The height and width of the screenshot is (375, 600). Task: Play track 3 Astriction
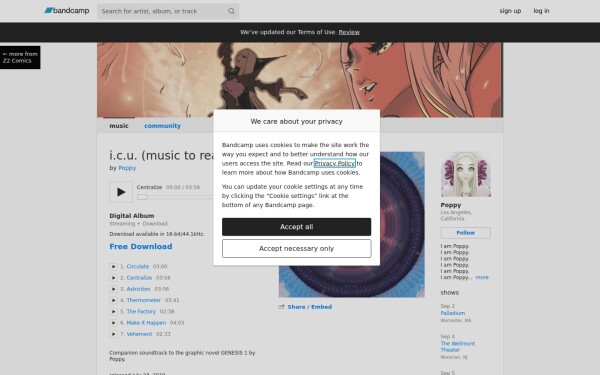tap(114, 289)
